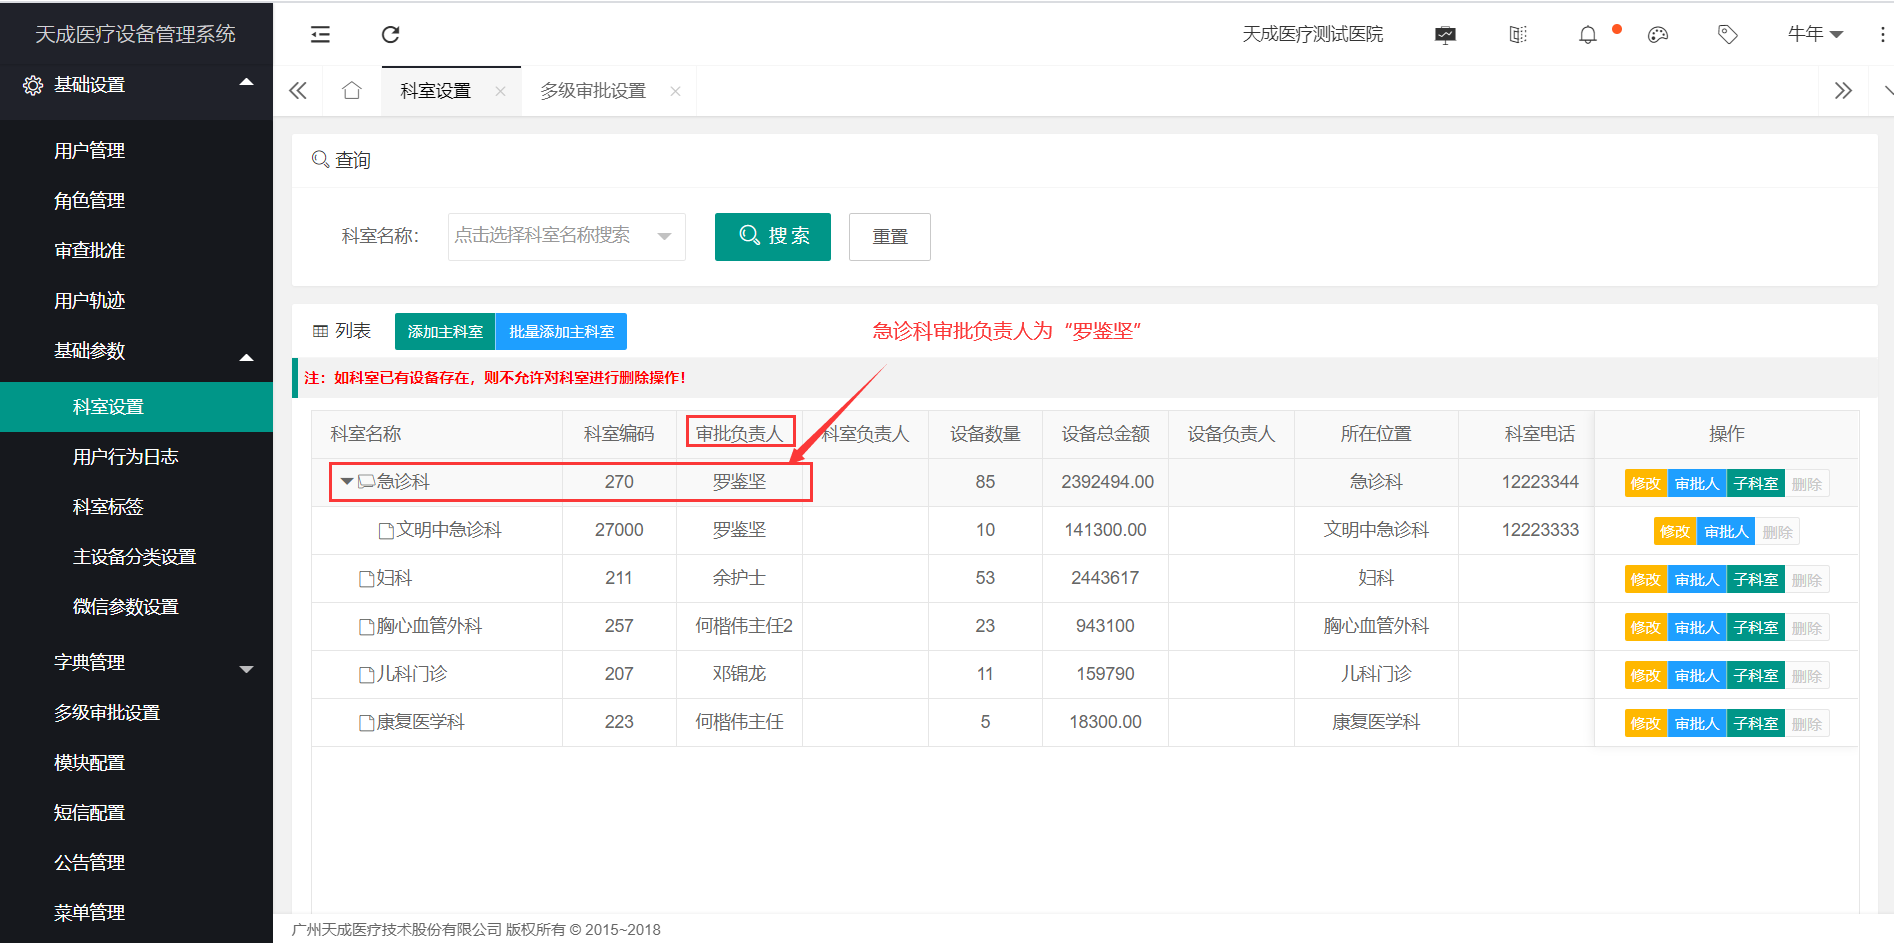Open the vertical dots more menu
Image resolution: width=1894 pixels, height=943 pixels.
pyautogui.click(x=1883, y=35)
